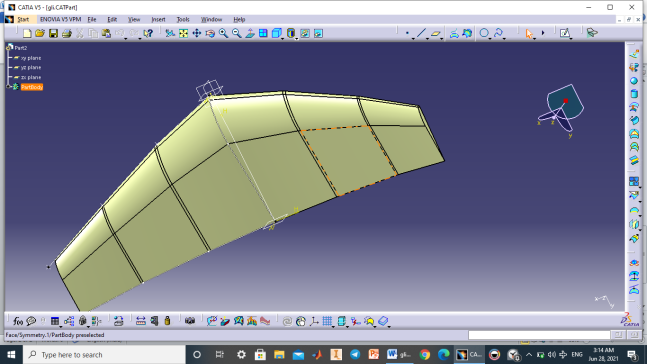Select the Plane creation tool
The height and width of the screenshot is (364, 647).
[435, 33]
